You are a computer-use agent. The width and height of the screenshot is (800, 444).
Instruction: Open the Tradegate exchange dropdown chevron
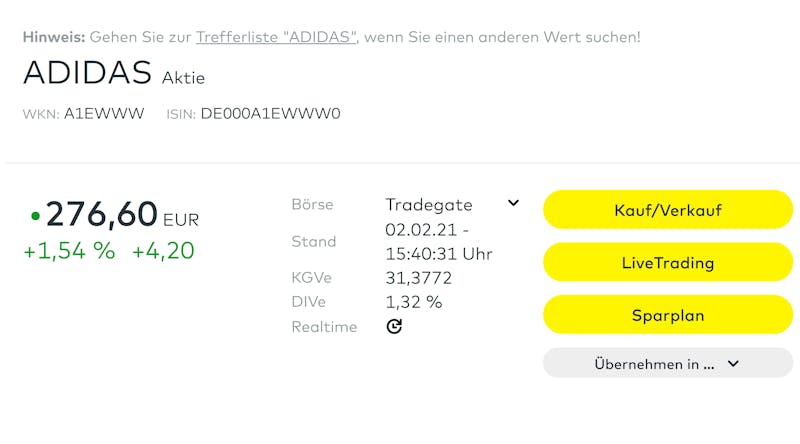513,203
